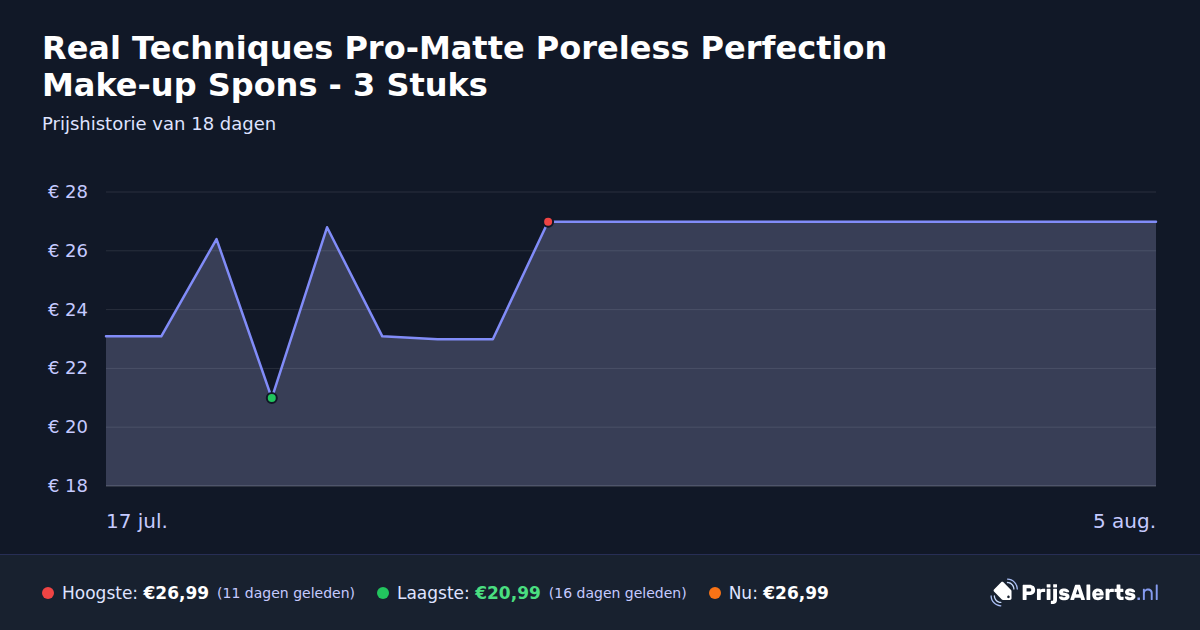Click the '16 dagen geleden' note
The height and width of the screenshot is (630, 1200).
[618, 593]
